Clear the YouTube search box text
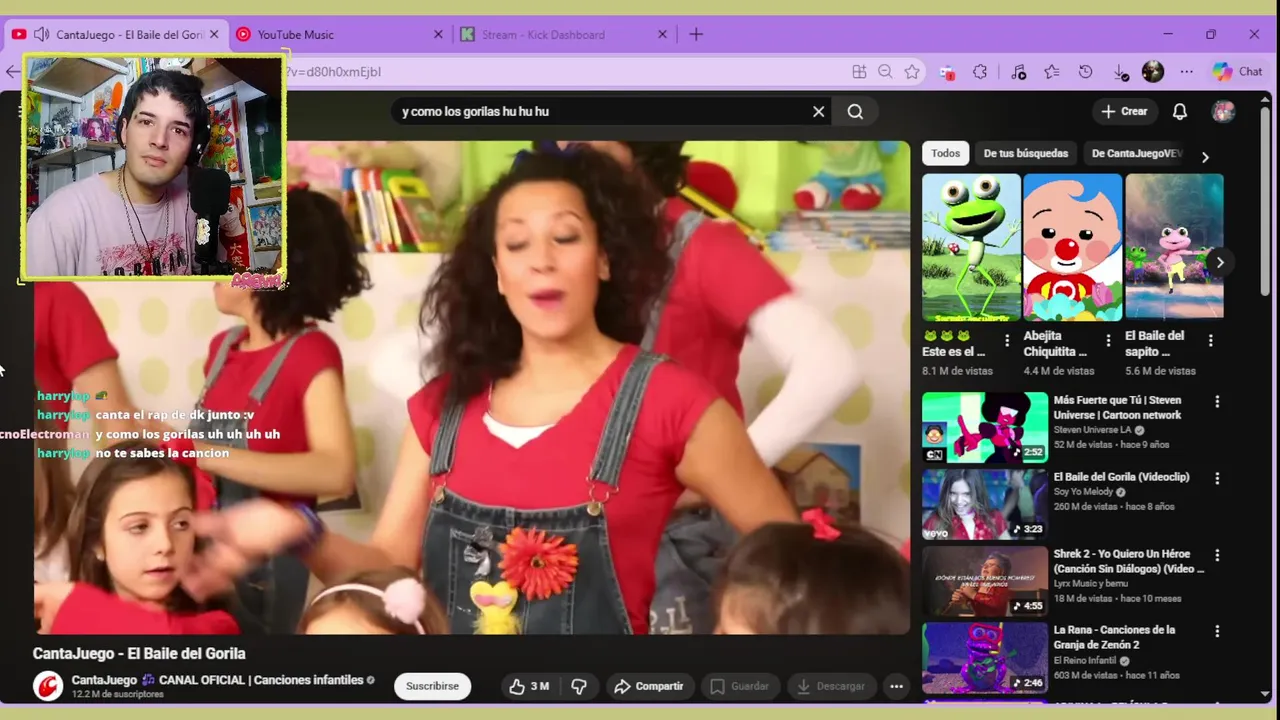Image resolution: width=1280 pixels, height=720 pixels. click(819, 111)
